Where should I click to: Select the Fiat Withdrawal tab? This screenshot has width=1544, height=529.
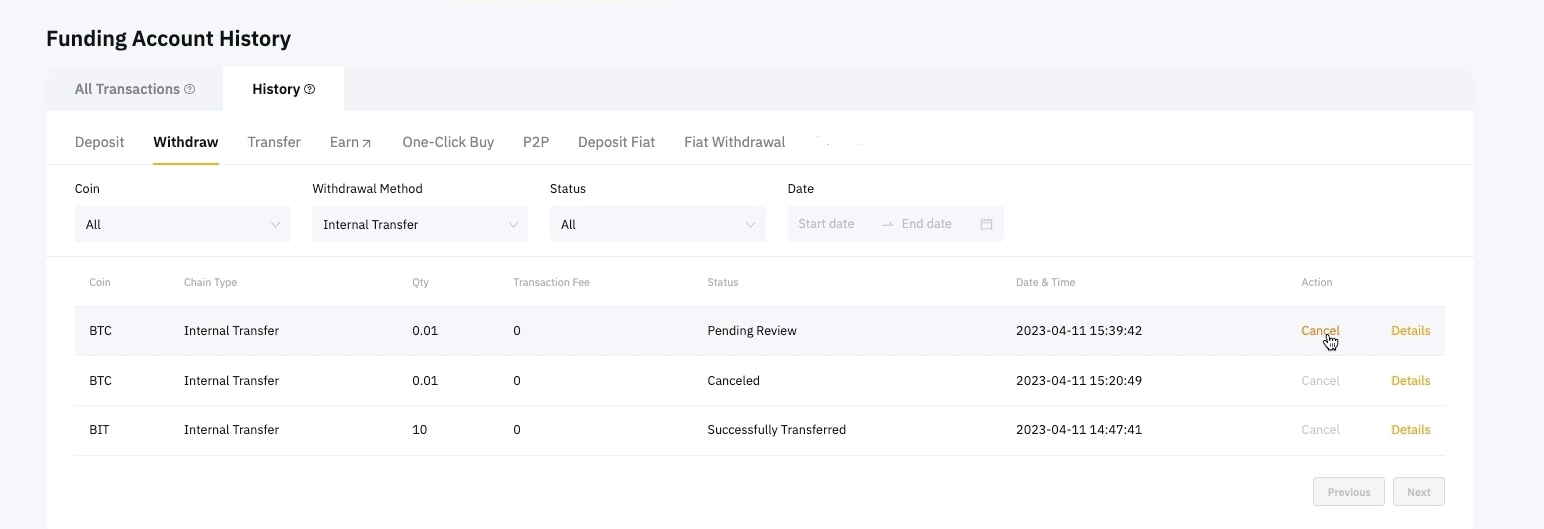(x=734, y=142)
